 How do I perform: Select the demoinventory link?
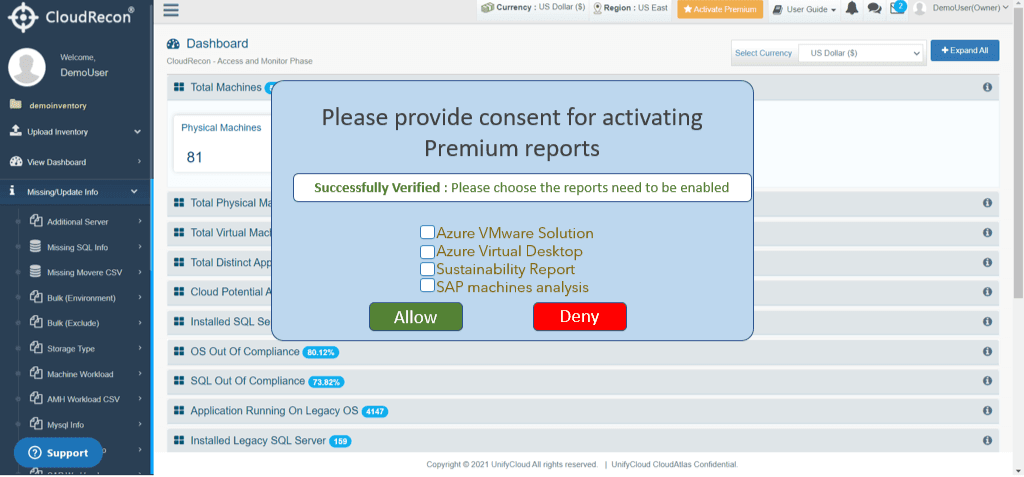pos(58,105)
